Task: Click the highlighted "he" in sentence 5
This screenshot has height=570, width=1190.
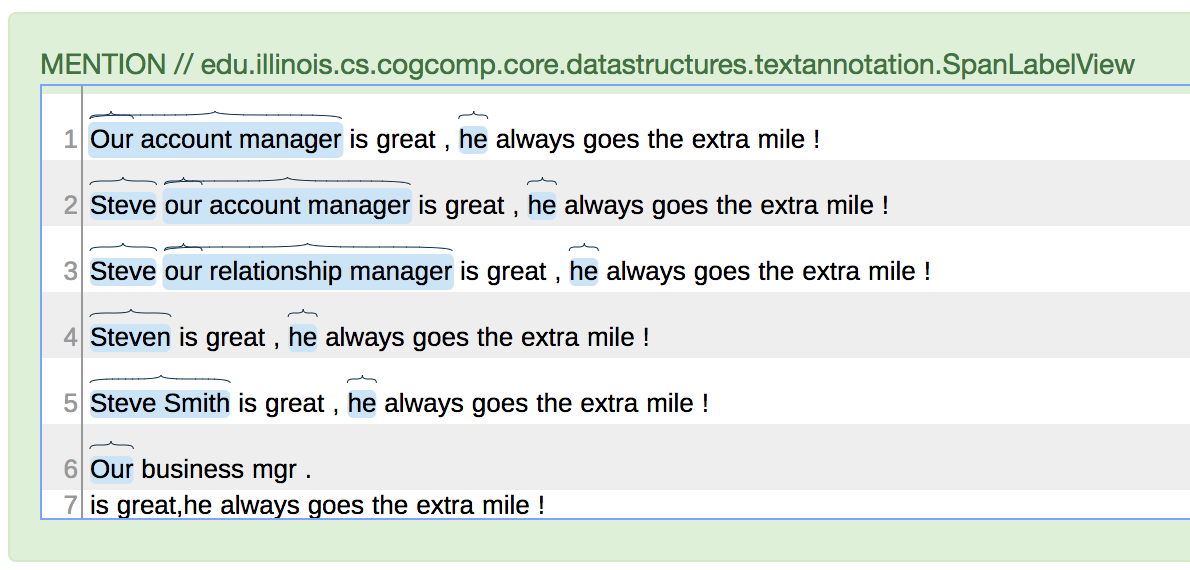Action: coord(362,404)
